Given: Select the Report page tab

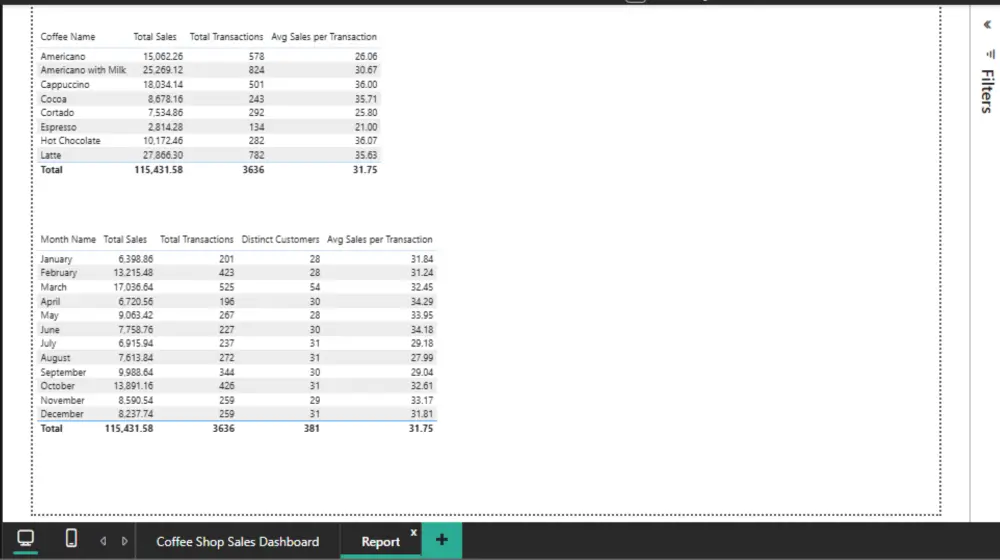Looking at the screenshot, I should (380, 542).
